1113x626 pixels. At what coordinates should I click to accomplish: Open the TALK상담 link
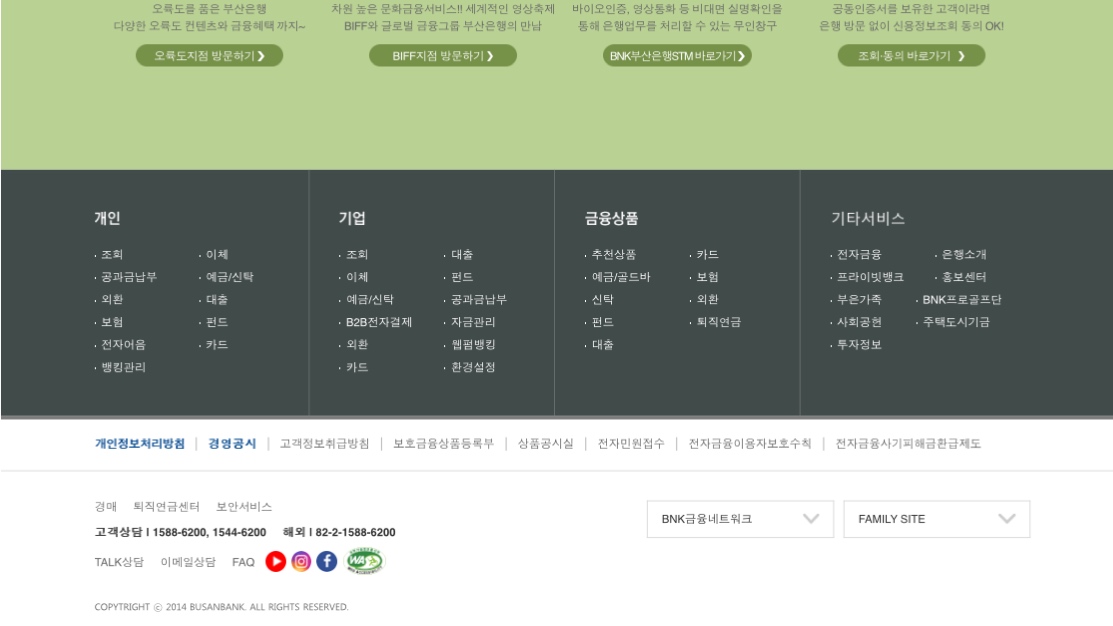(x=119, y=562)
